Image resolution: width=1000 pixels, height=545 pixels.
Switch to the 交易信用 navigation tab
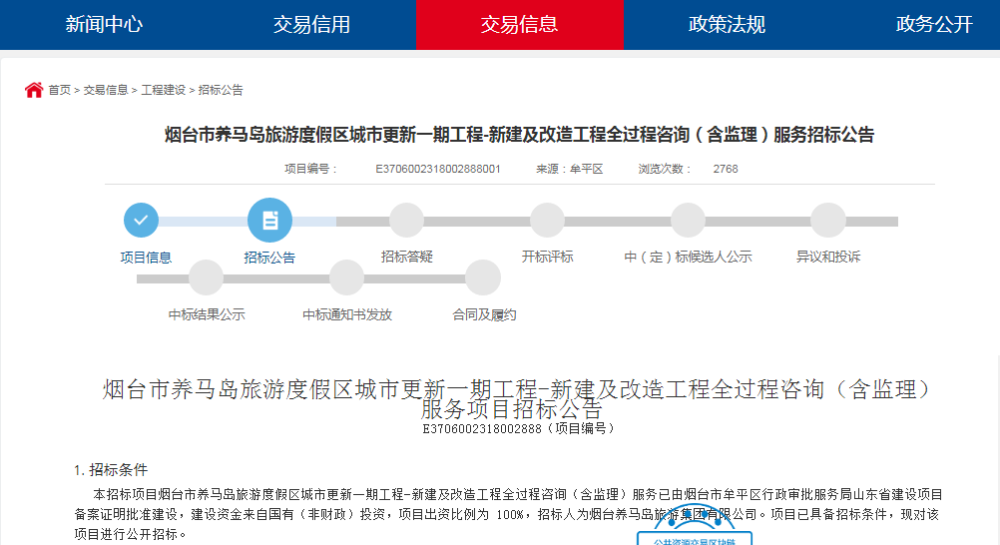pos(312,25)
